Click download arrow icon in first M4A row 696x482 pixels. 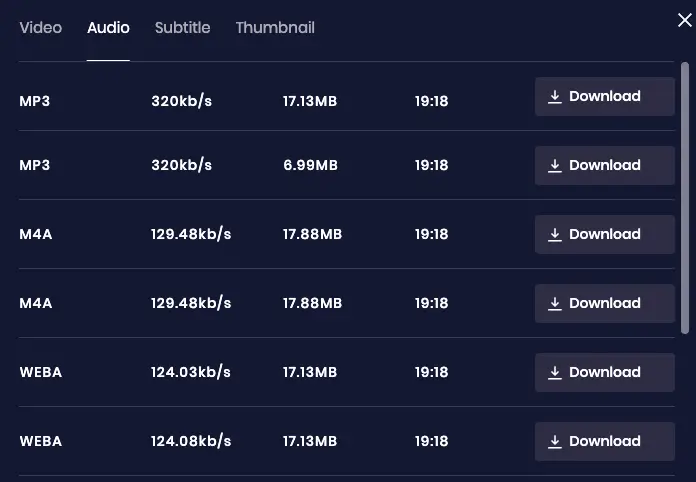tap(555, 235)
